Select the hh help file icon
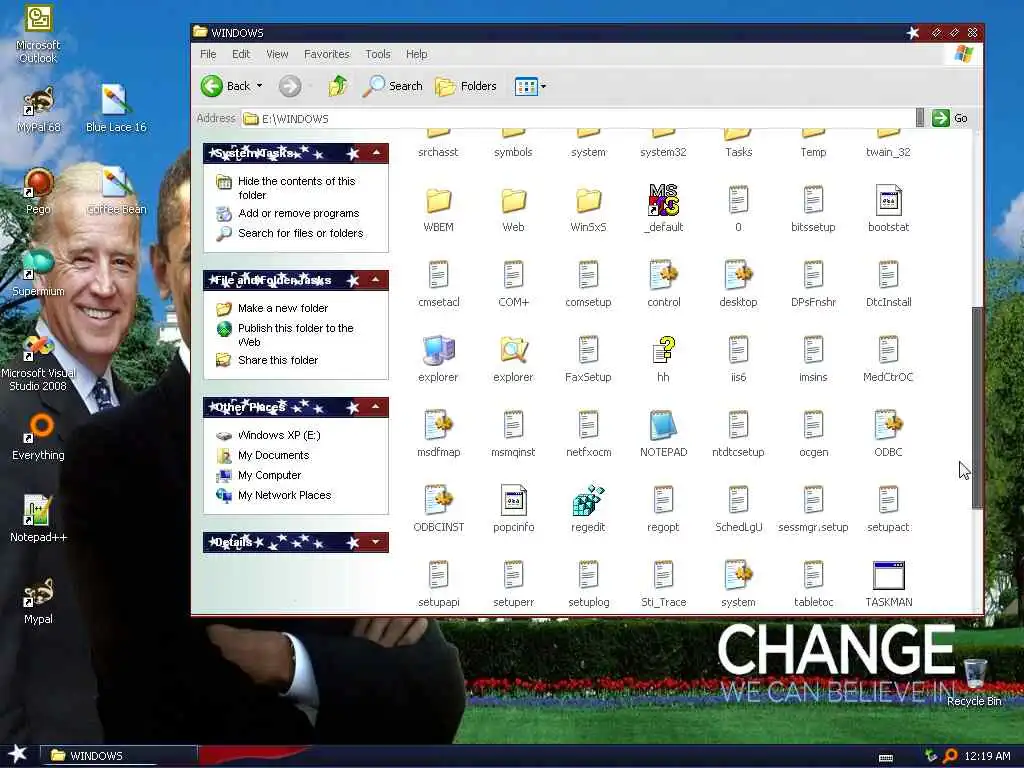Viewport: 1024px width, 768px height. coord(663,351)
